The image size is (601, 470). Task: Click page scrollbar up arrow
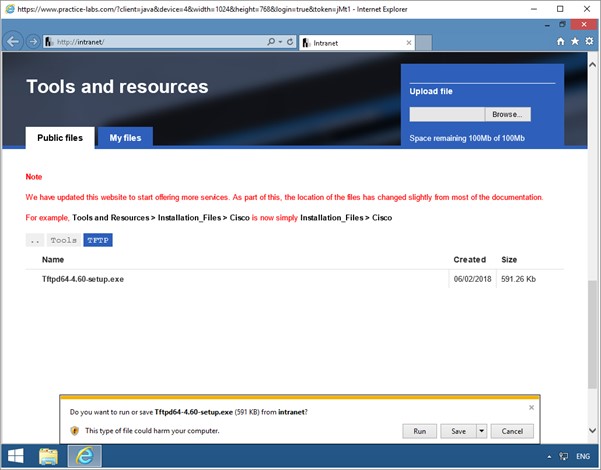(593, 65)
